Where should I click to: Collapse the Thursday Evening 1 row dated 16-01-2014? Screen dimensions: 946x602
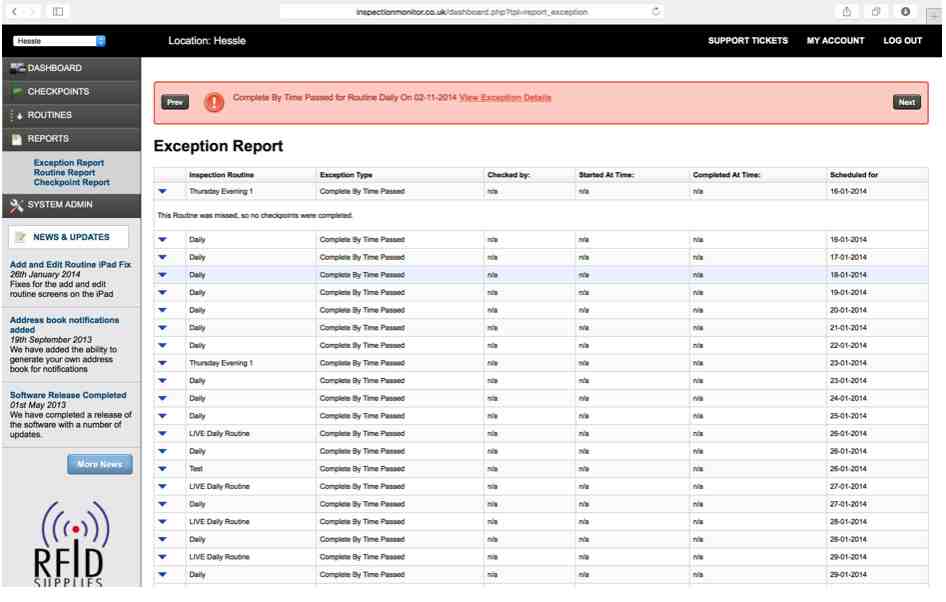(163, 191)
